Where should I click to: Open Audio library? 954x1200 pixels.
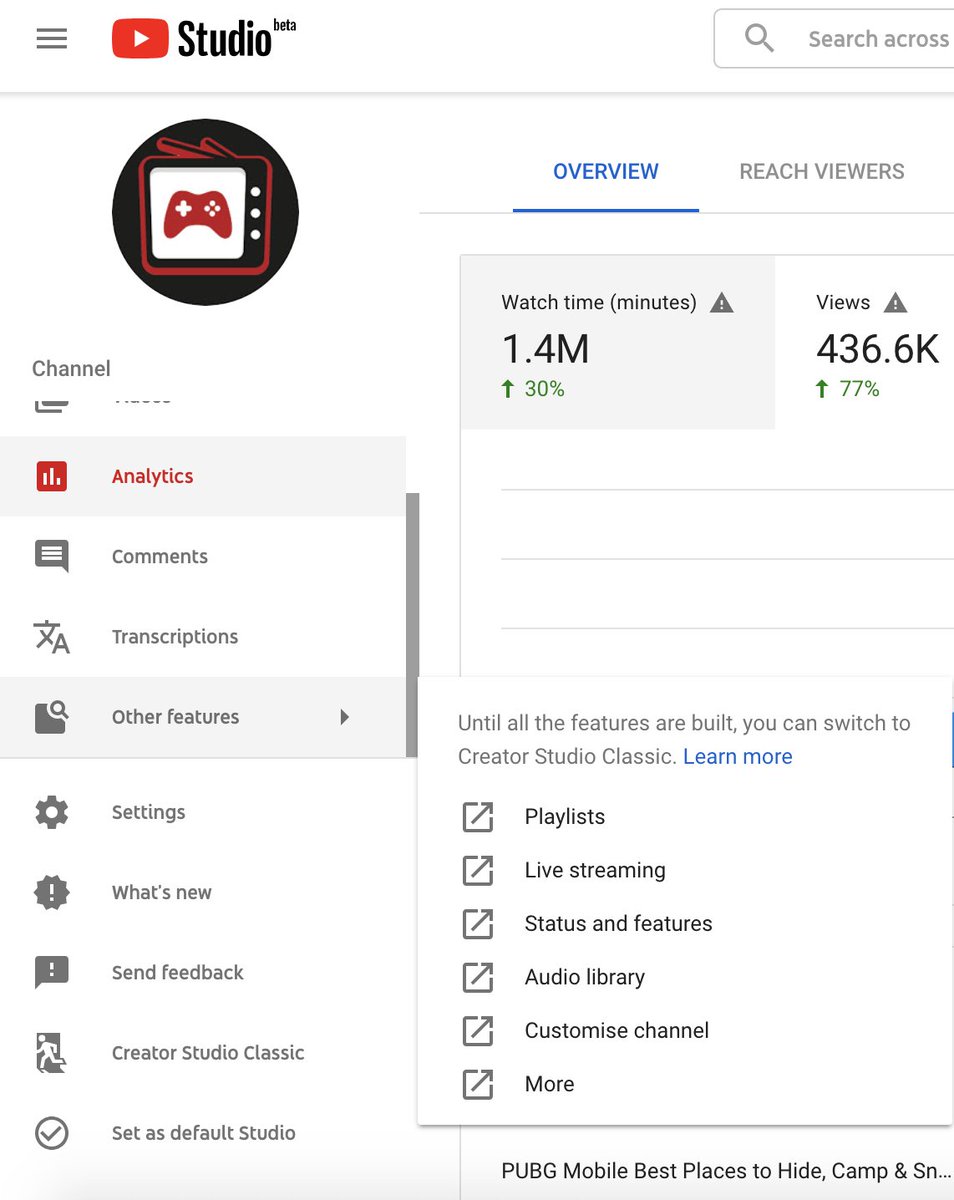coord(585,977)
